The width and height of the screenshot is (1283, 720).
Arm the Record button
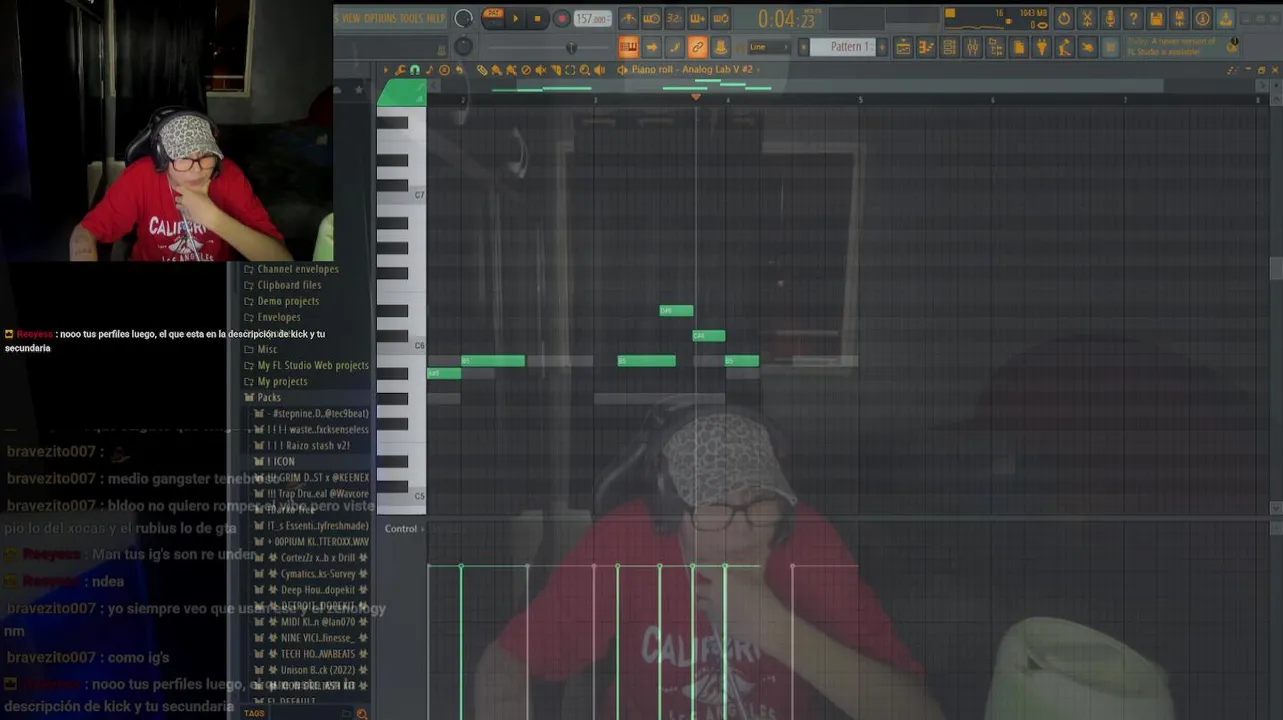coord(562,18)
